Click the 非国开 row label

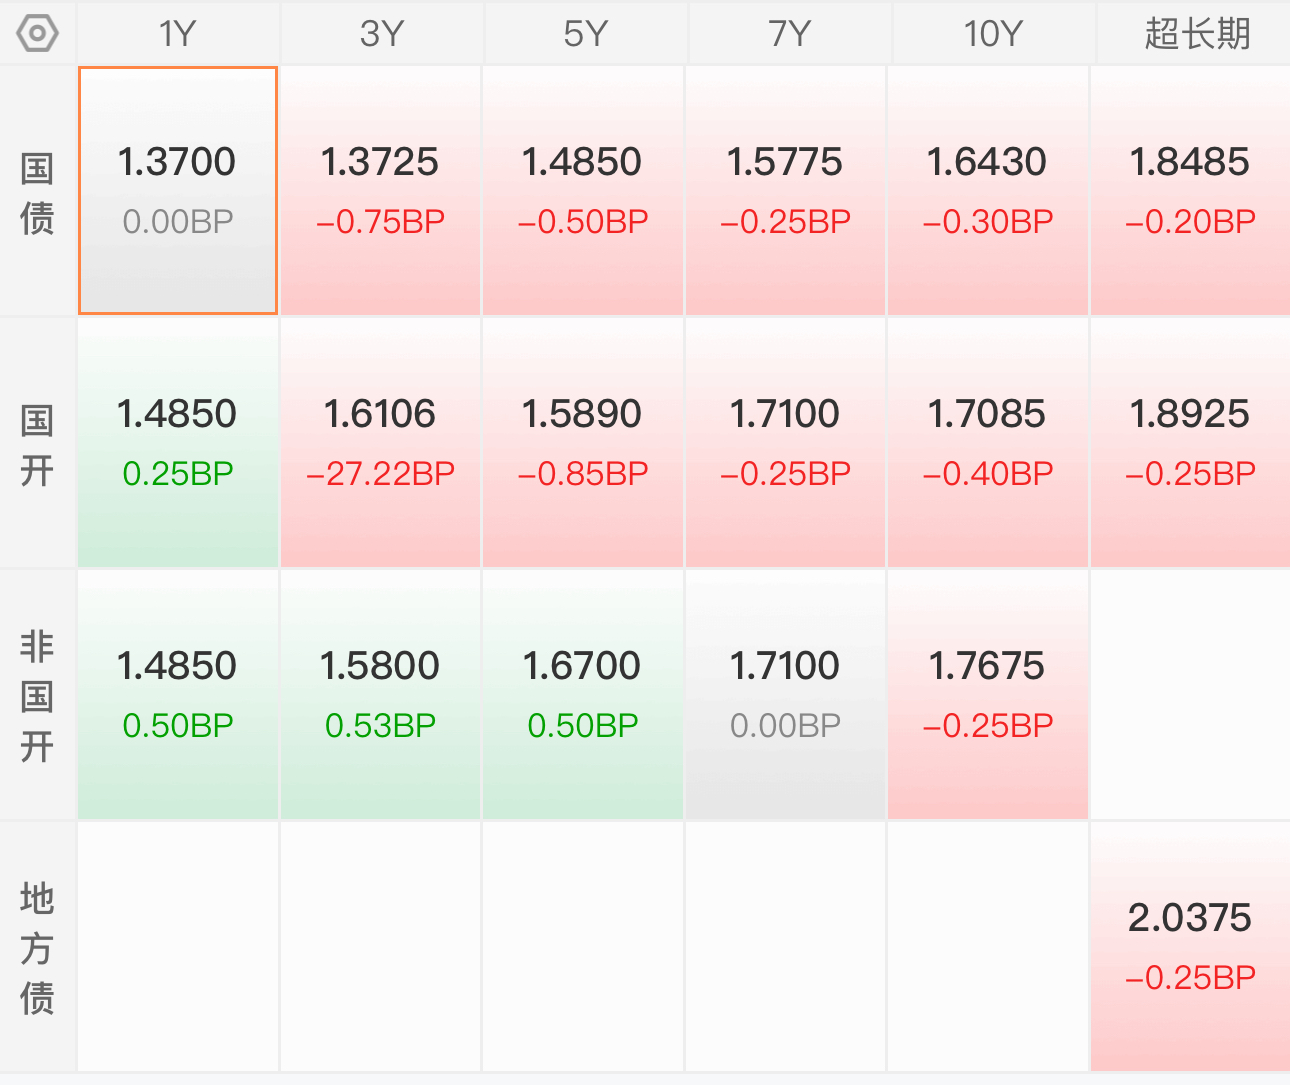pyautogui.click(x=37, y=696)
